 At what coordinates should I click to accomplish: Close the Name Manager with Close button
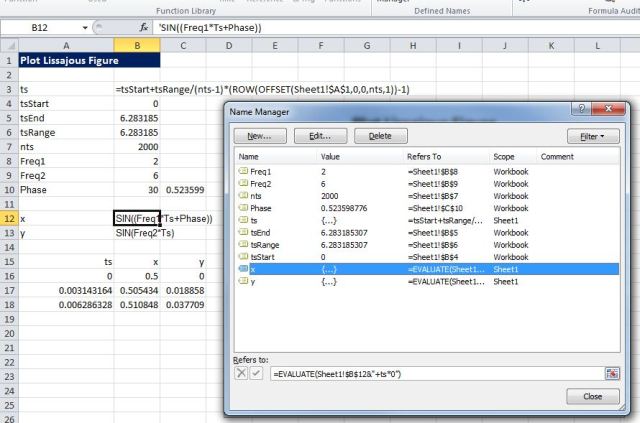pos(592,396)
